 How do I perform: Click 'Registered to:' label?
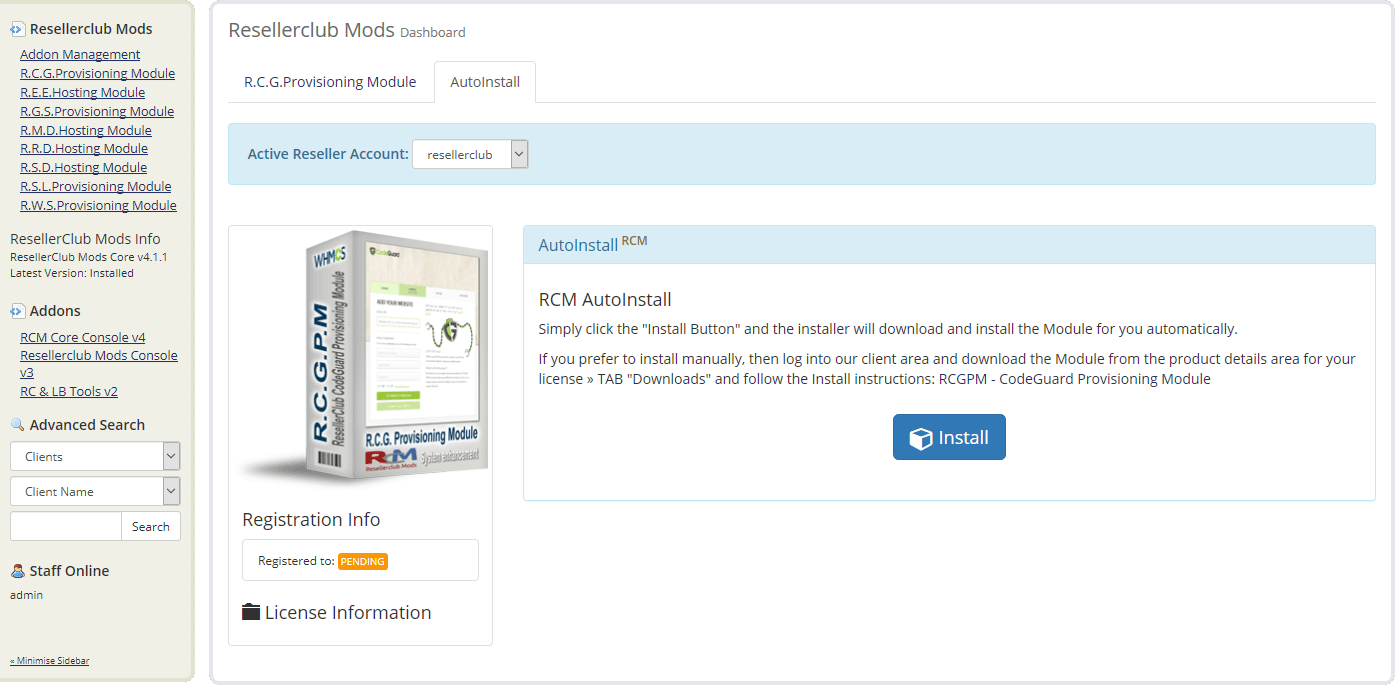[296, 561]
